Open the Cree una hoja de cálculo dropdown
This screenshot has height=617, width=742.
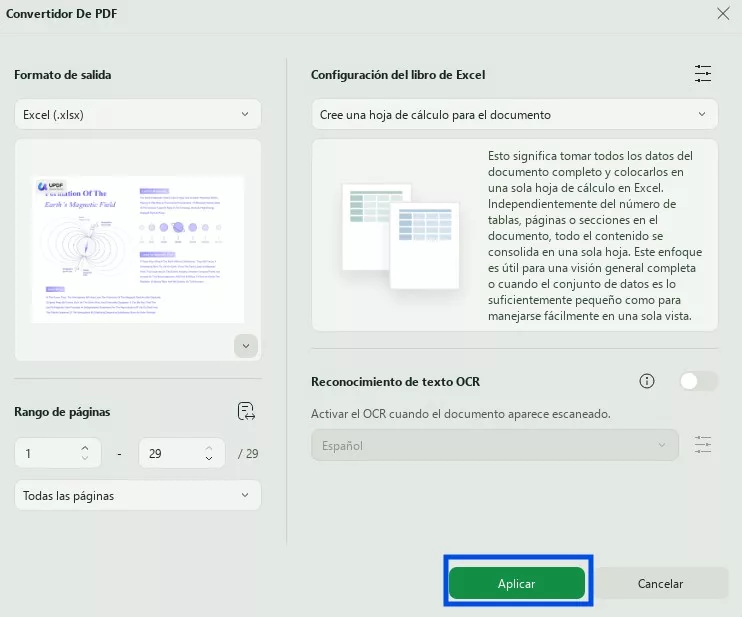pos(514,115)
